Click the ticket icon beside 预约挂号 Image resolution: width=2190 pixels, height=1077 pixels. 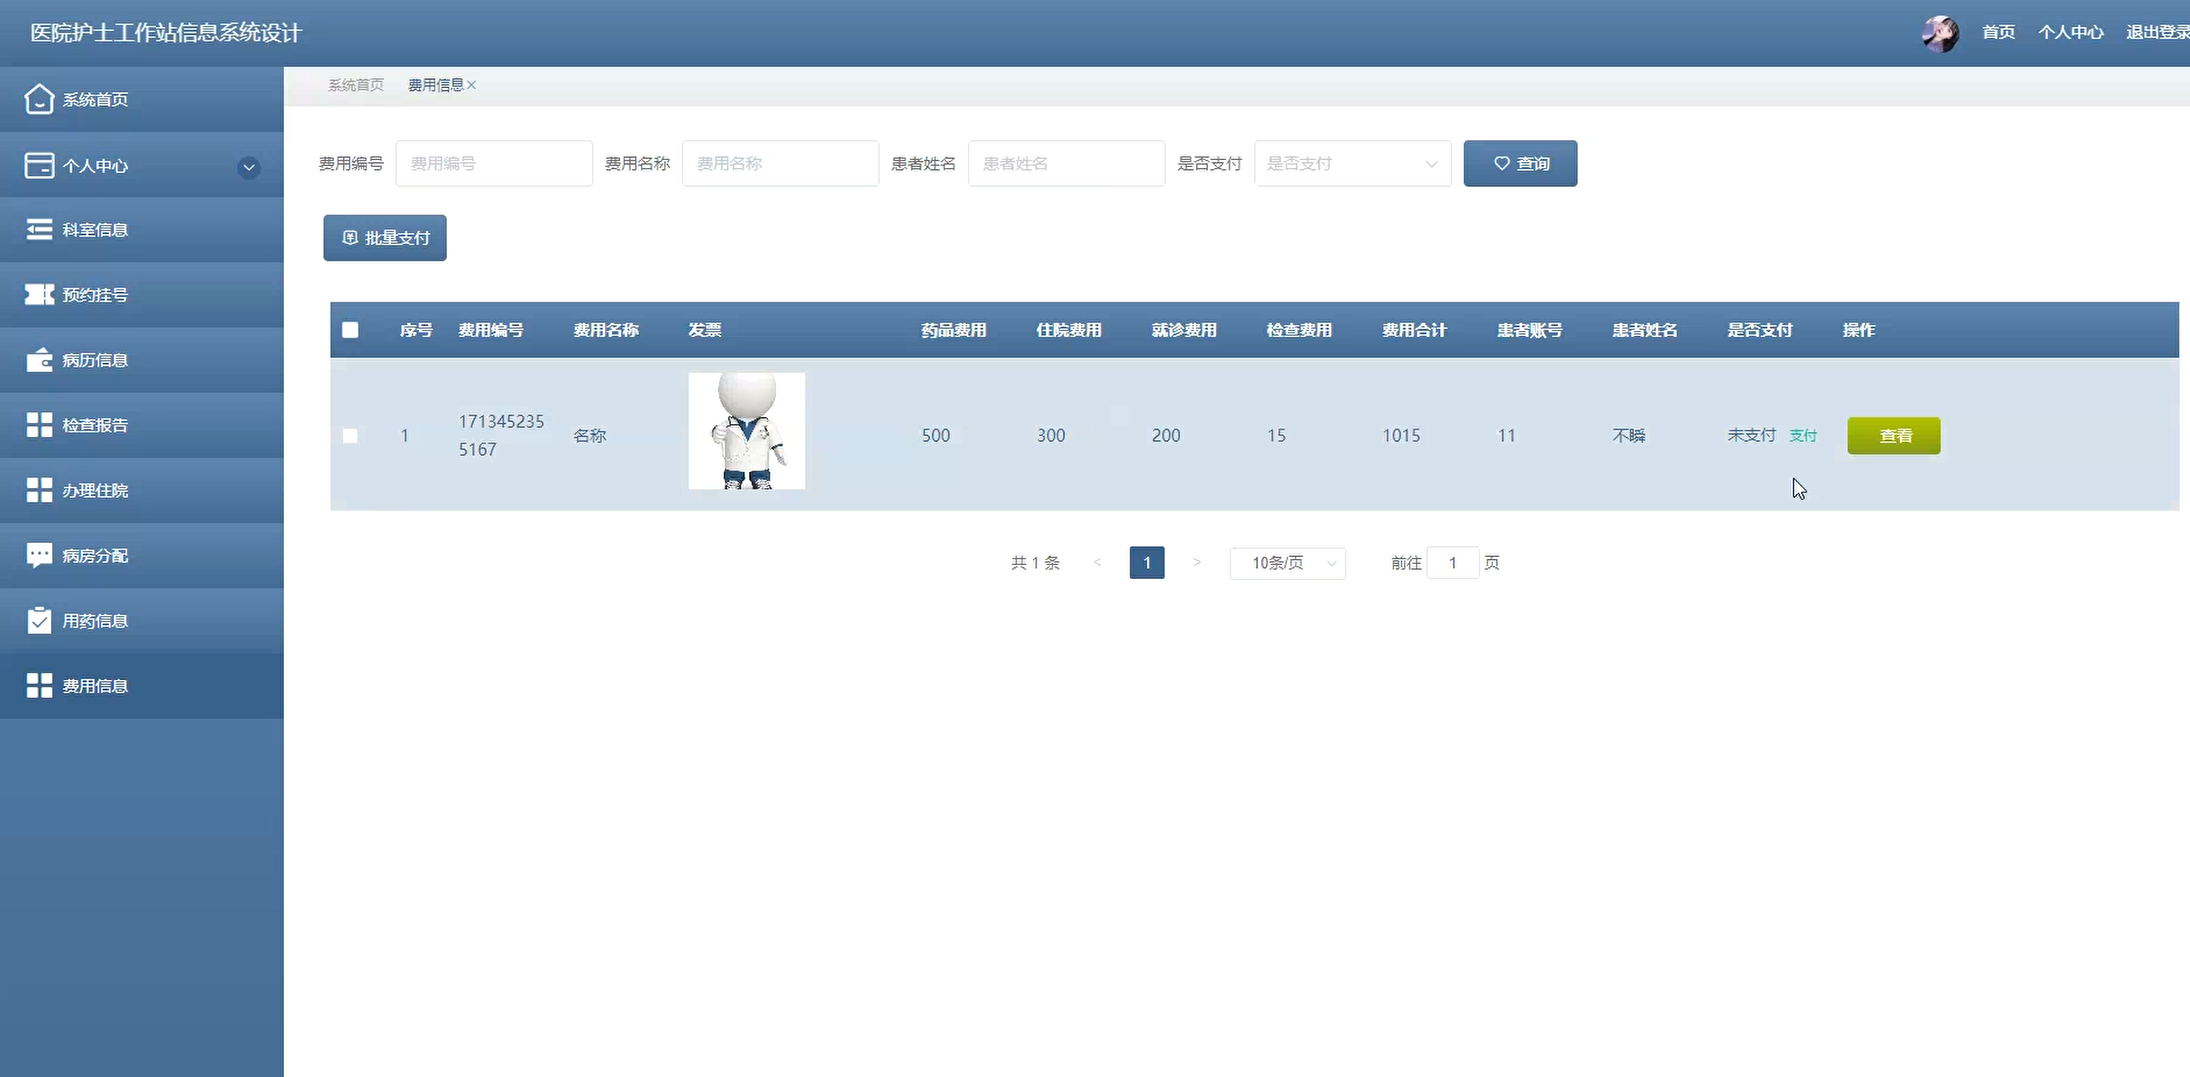(x=39, y=295)
